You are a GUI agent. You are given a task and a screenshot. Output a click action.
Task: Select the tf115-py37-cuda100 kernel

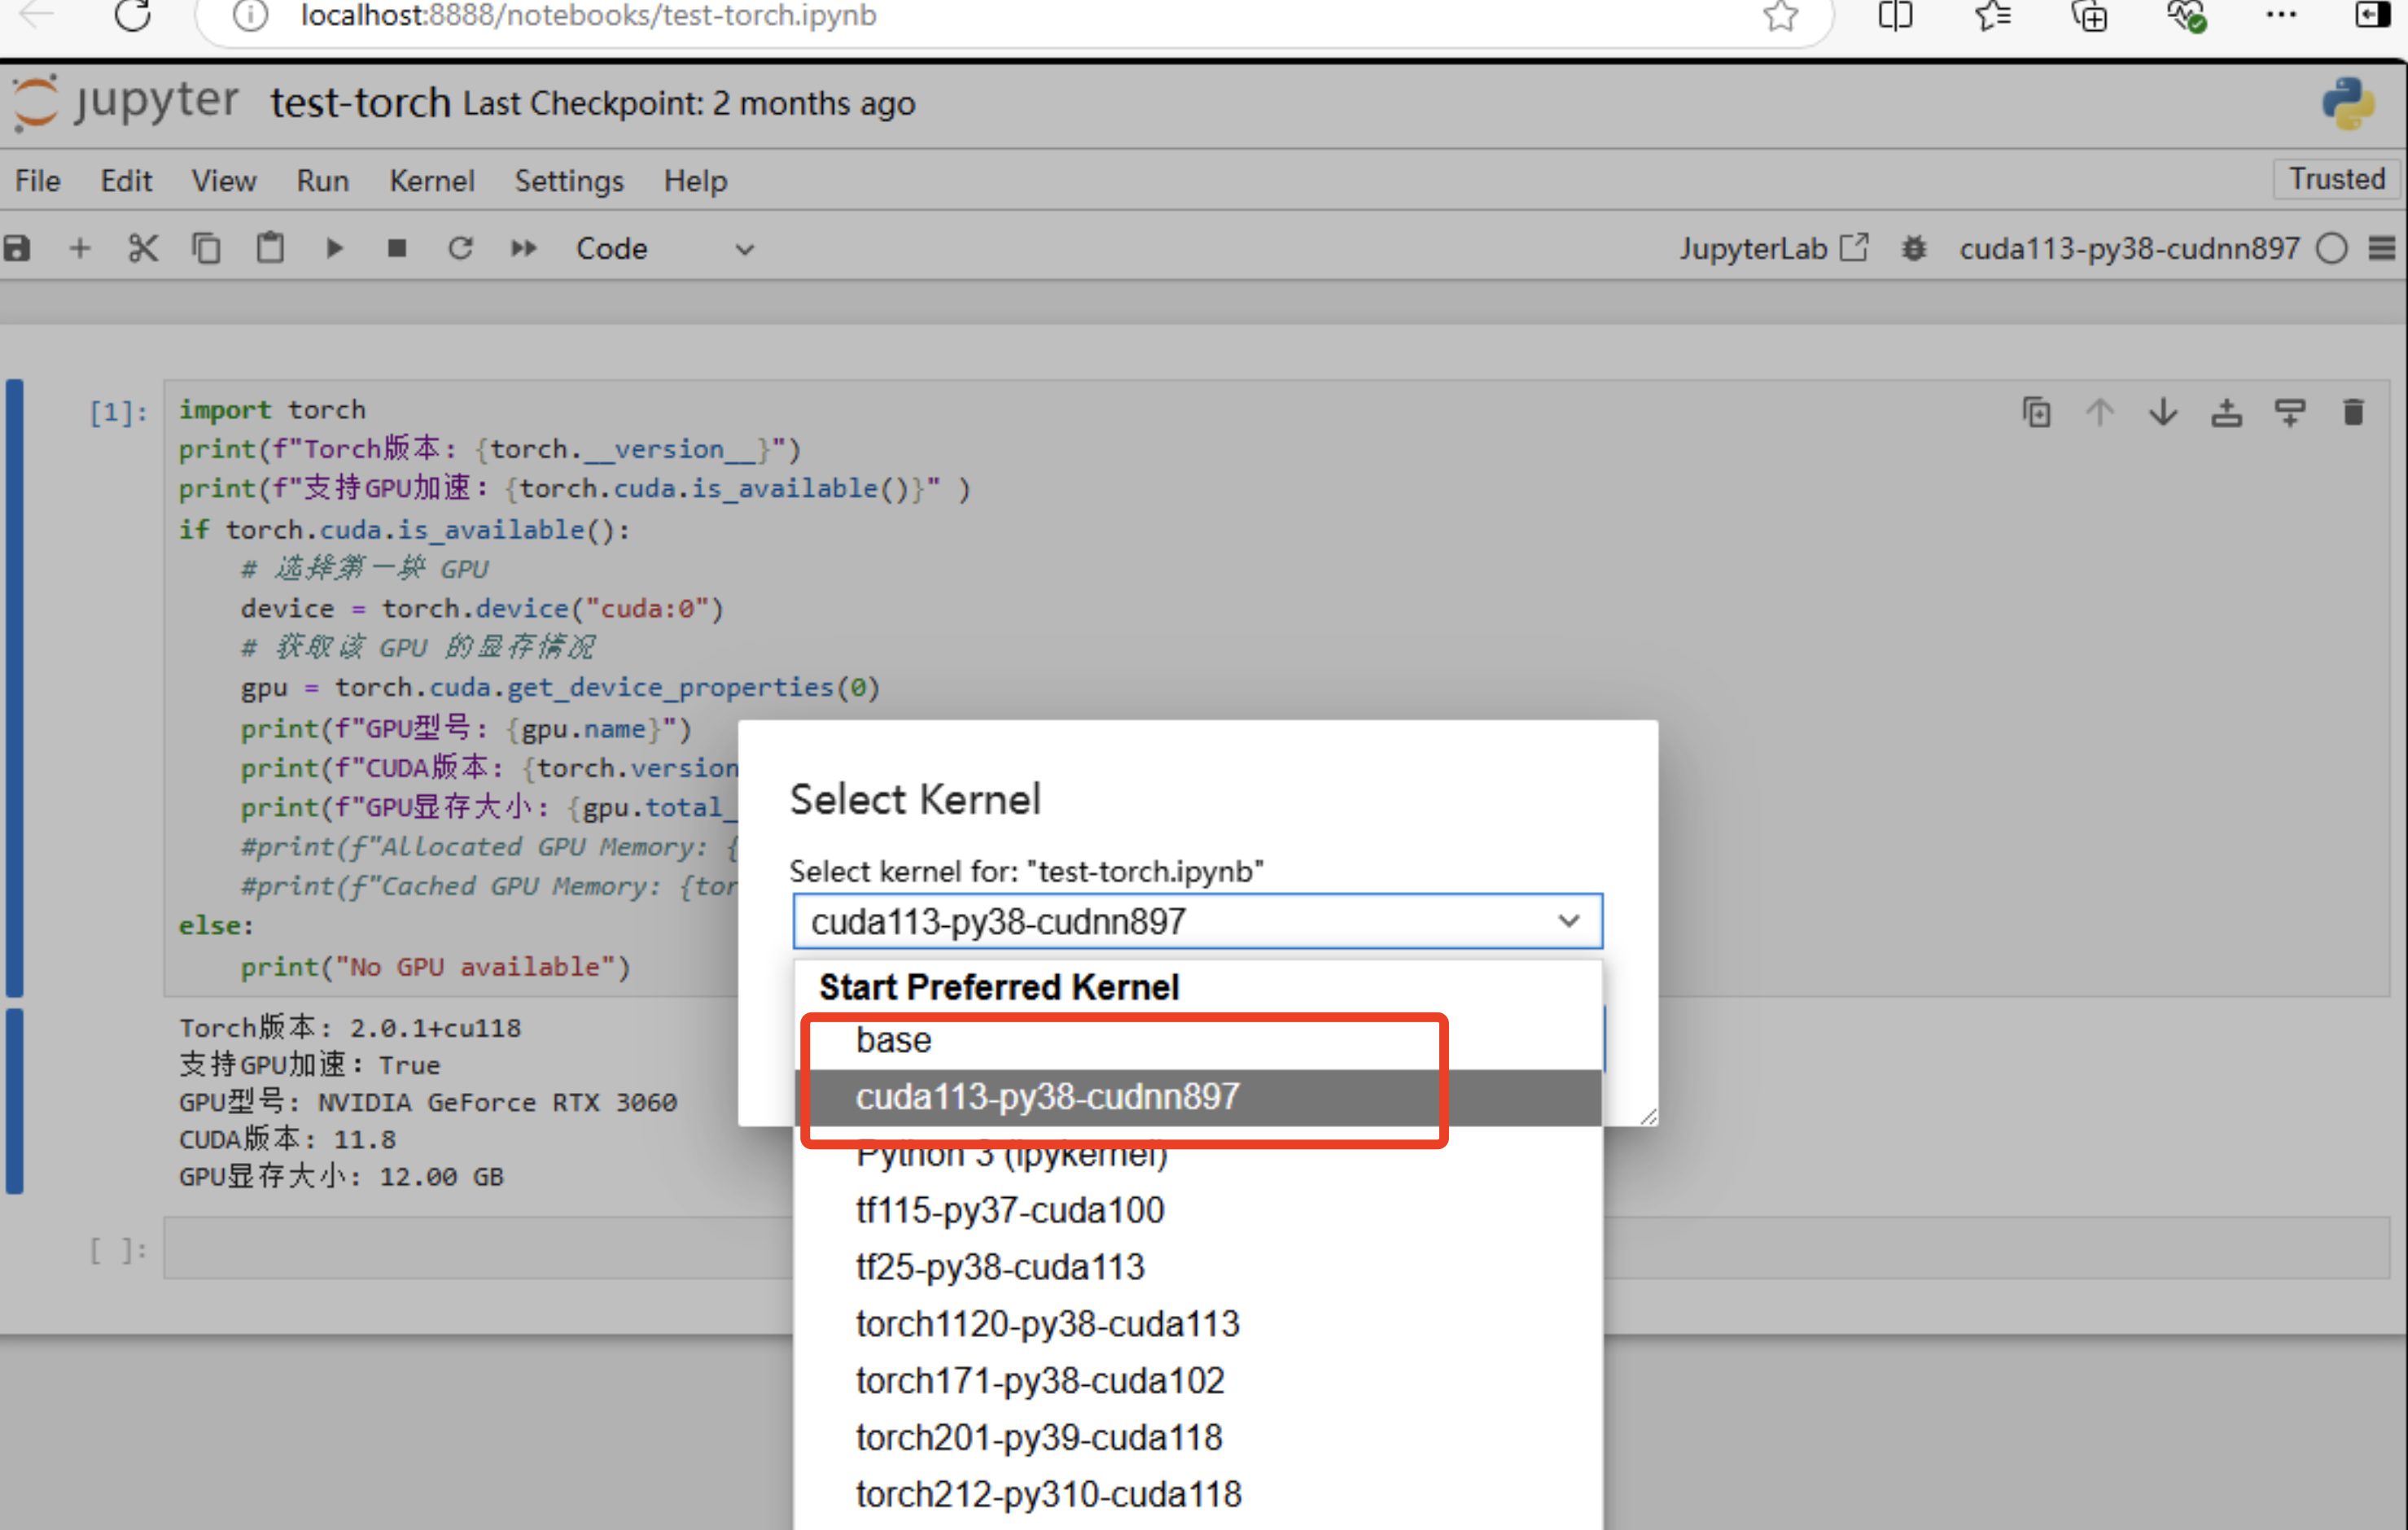[x=1198, y=1210]
